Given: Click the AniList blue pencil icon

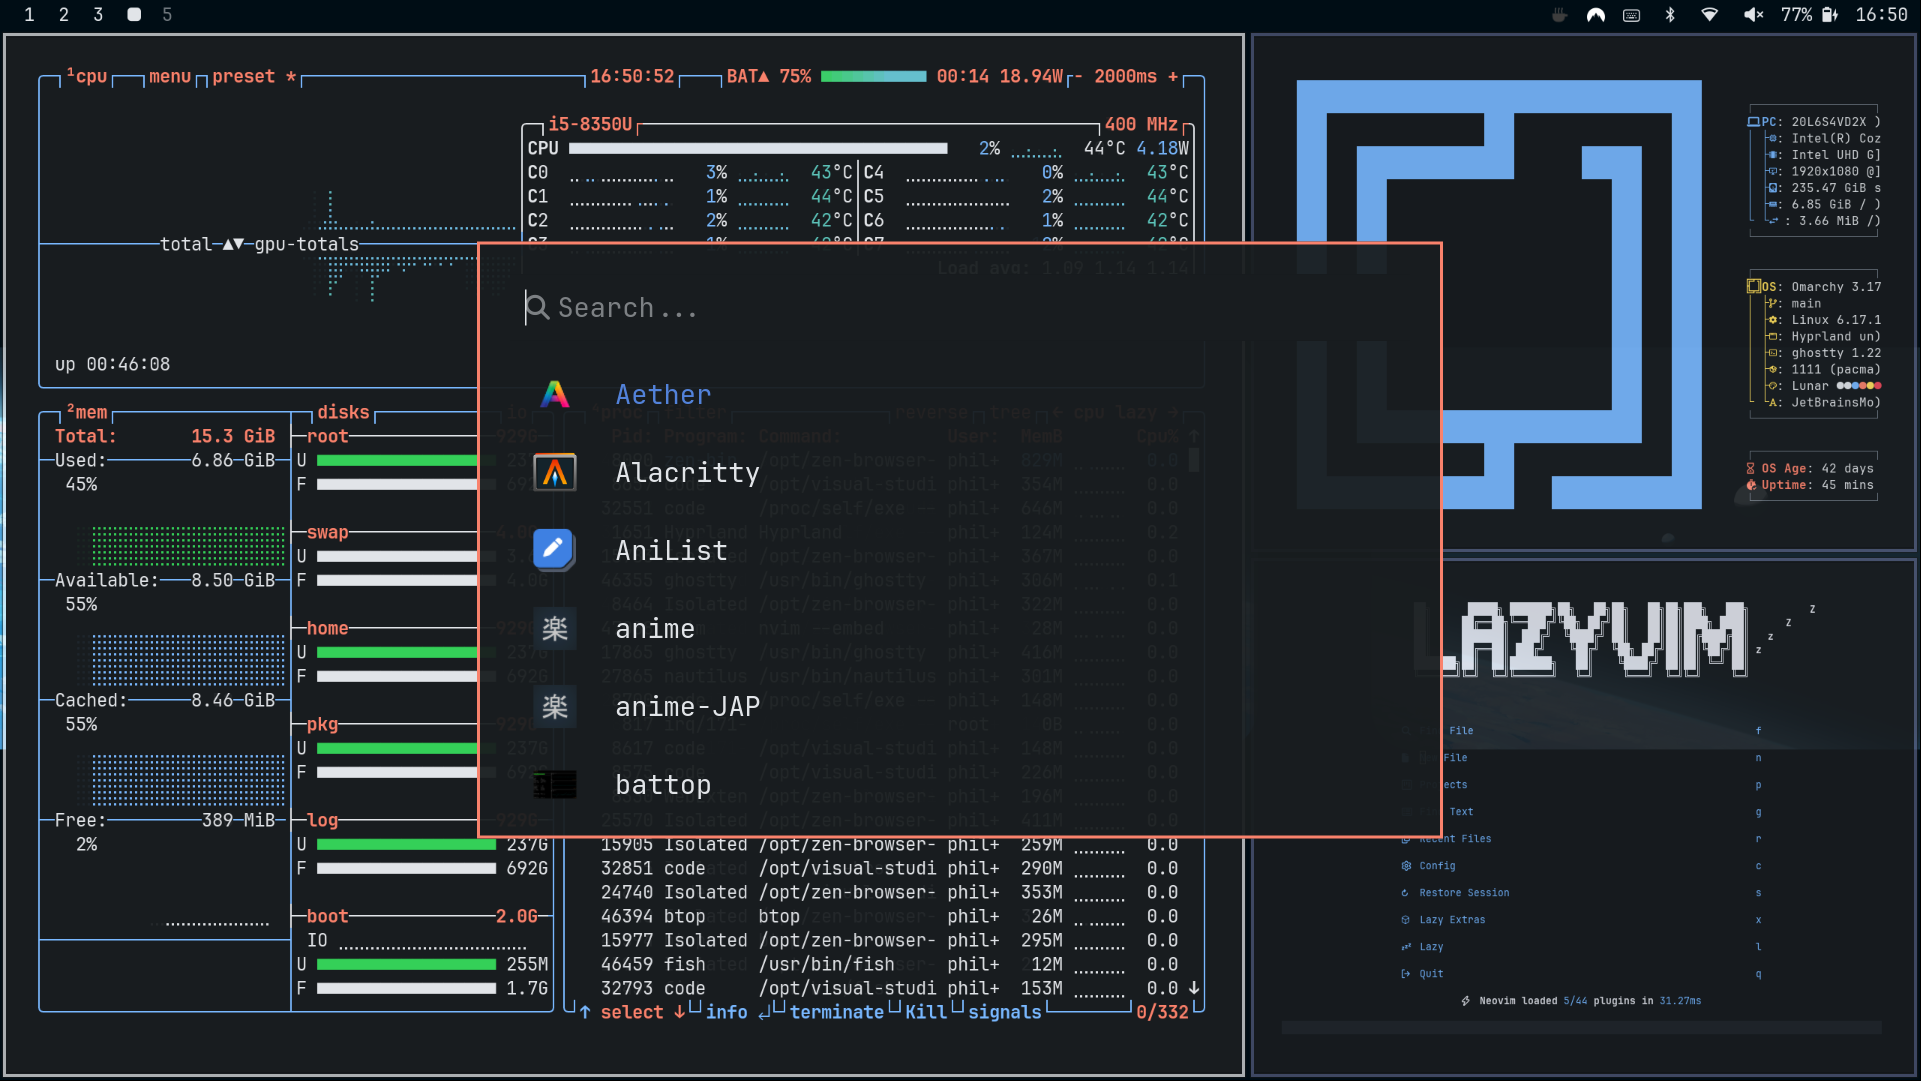Looking at the screenshot, I should (x=554, y=550).
